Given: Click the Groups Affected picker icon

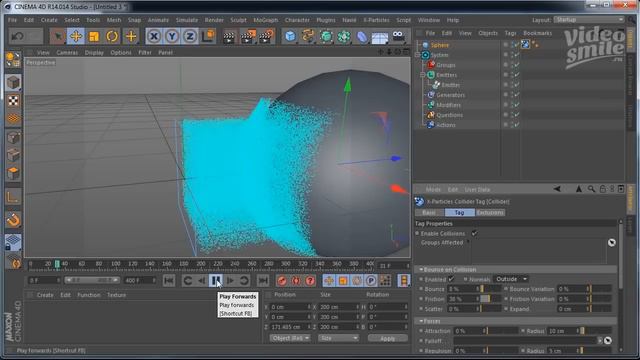Looking at the screenshot, I should point(611,242).
